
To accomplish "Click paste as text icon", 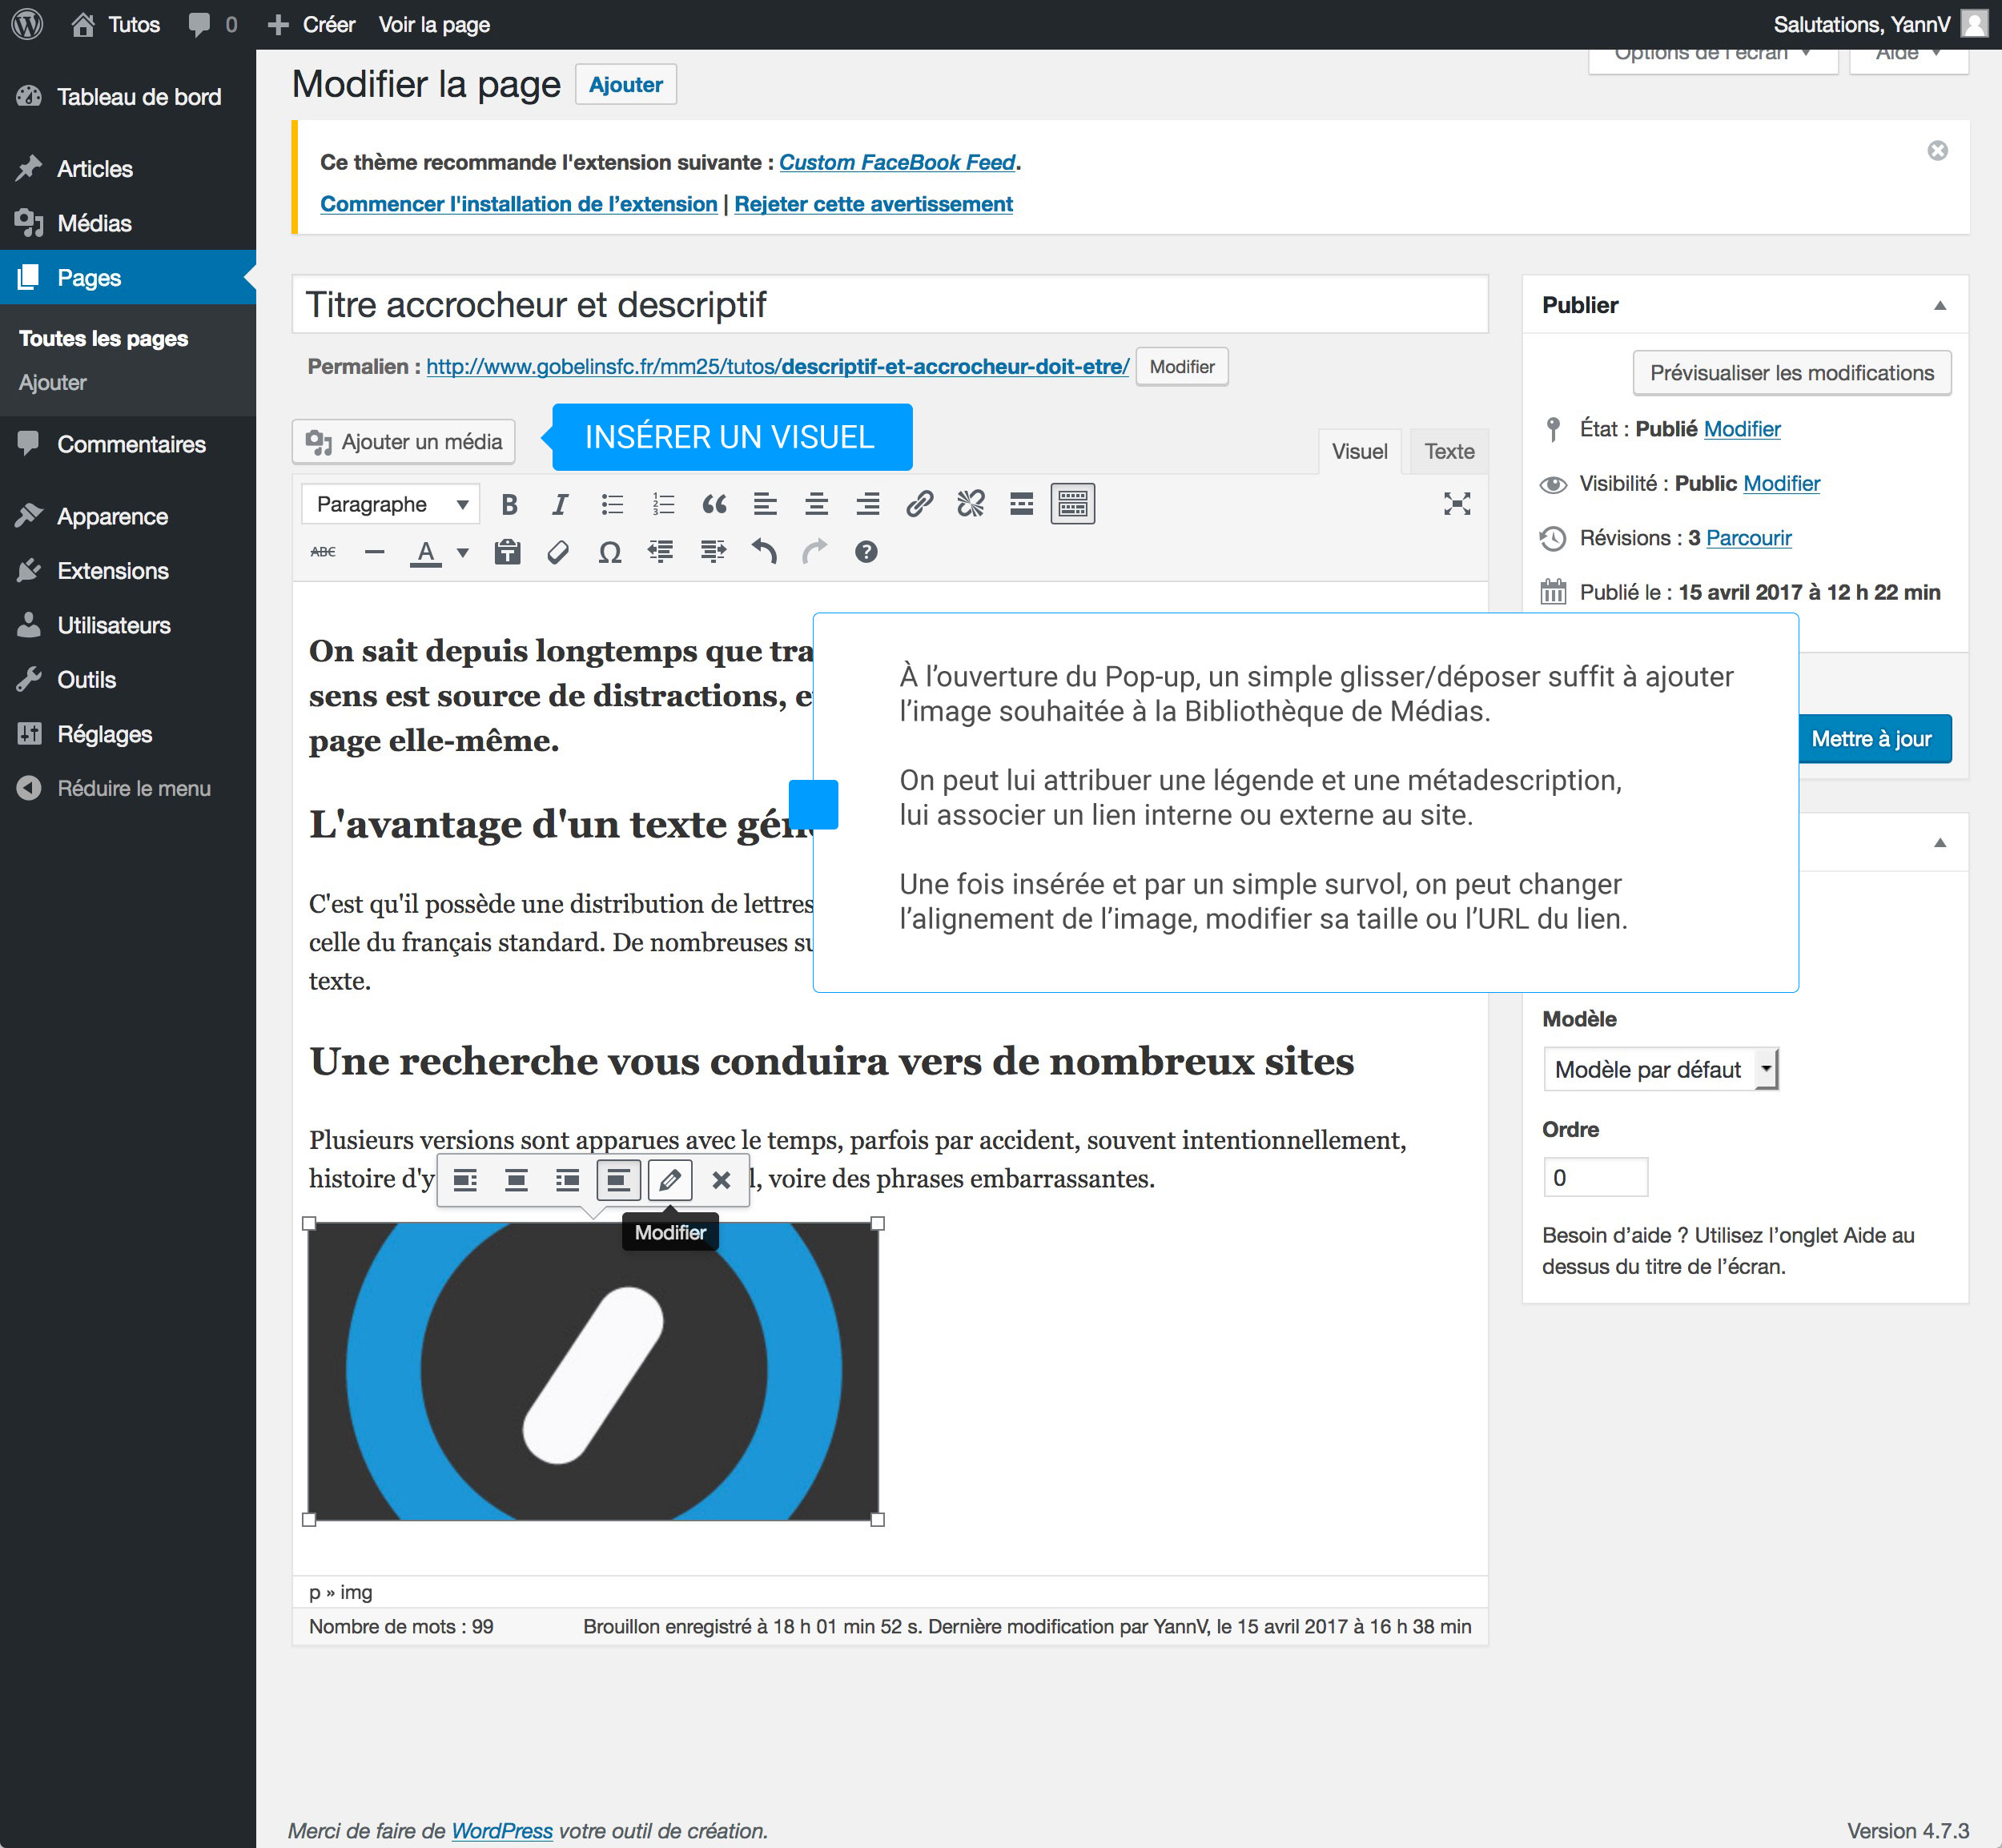I will click(508, 552).
